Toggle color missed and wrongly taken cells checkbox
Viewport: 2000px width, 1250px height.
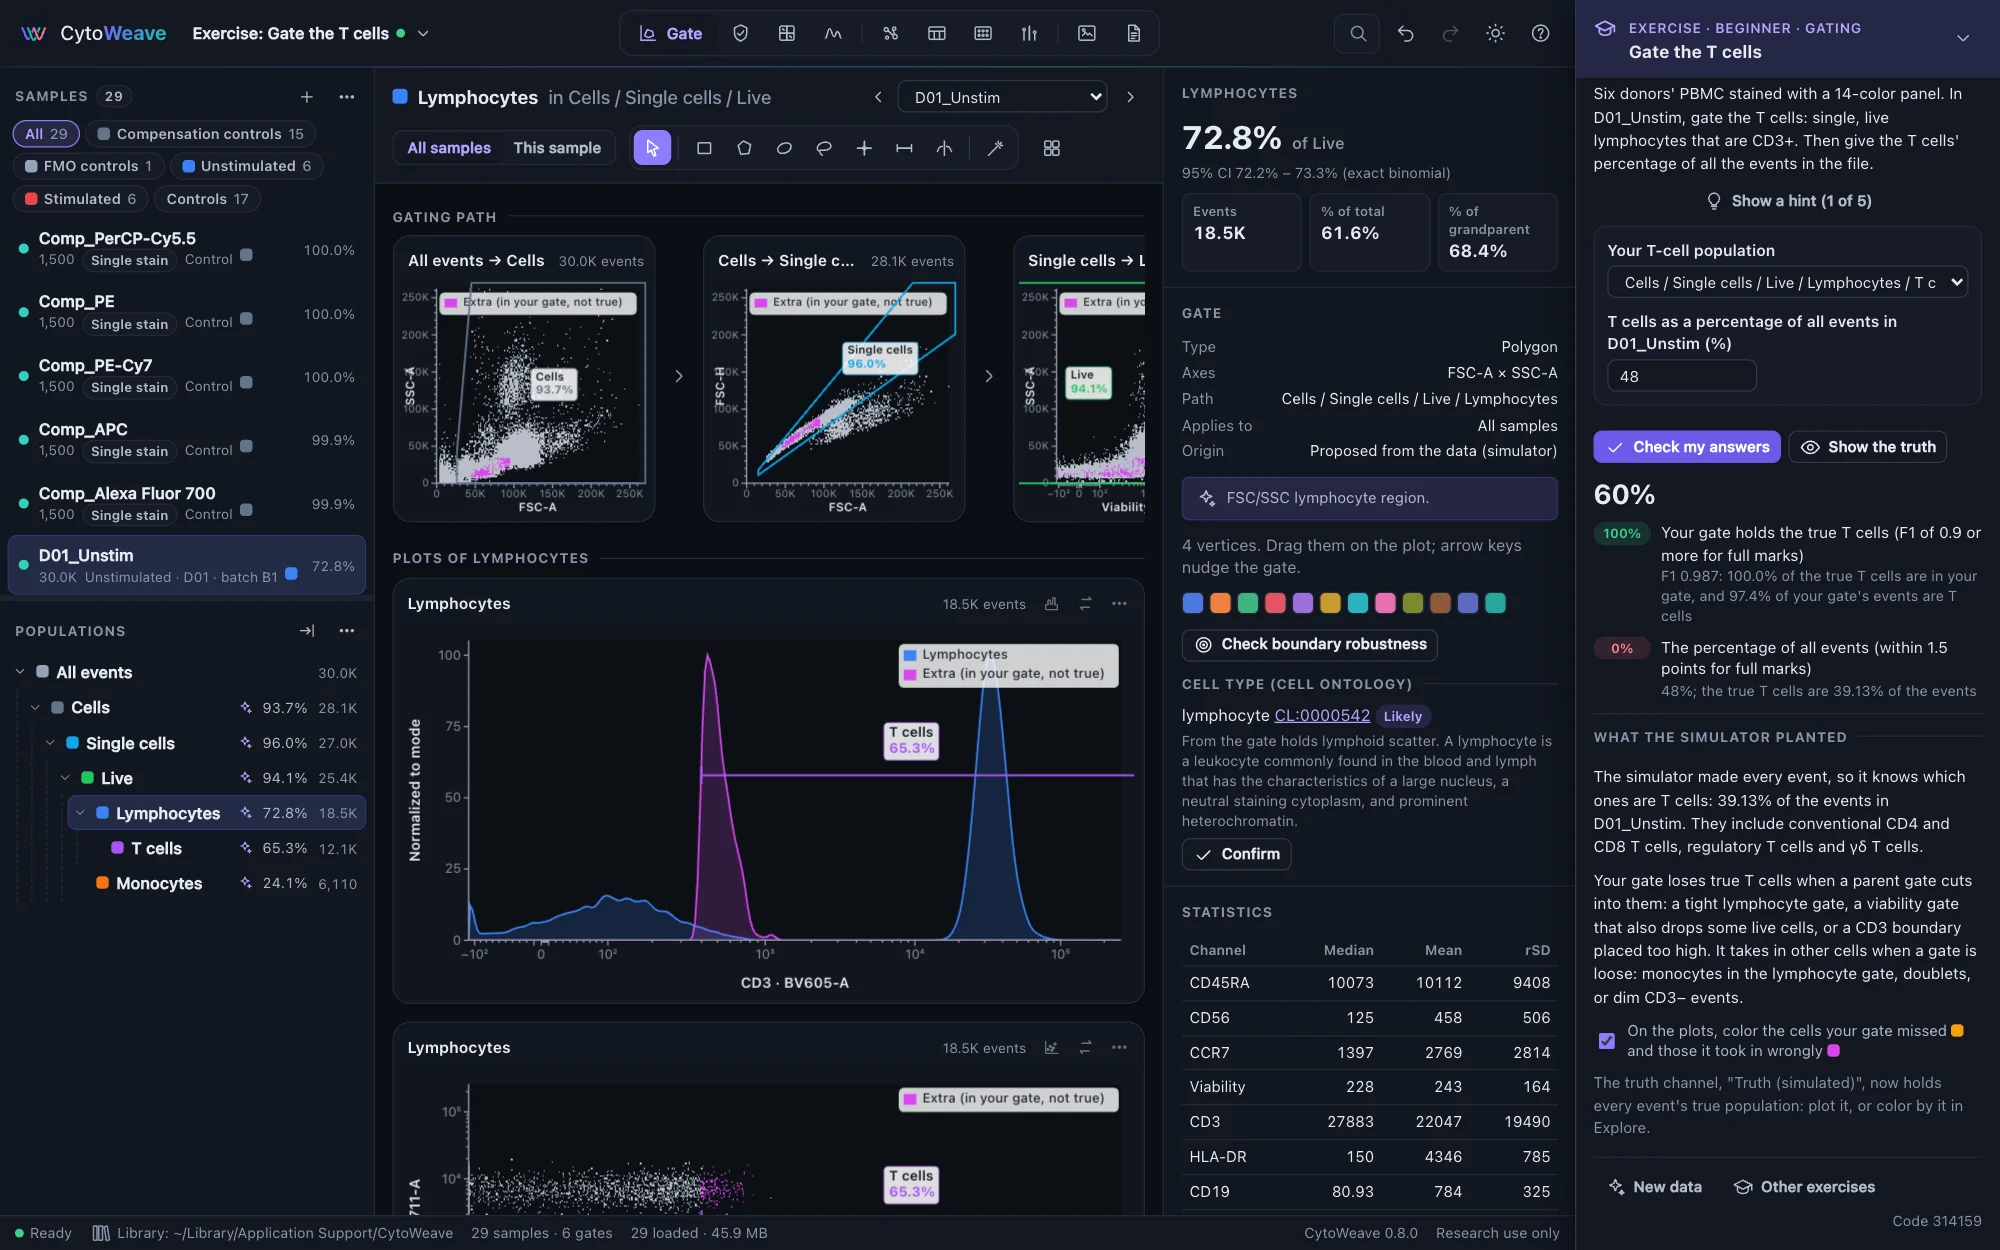point(1606,1041)
